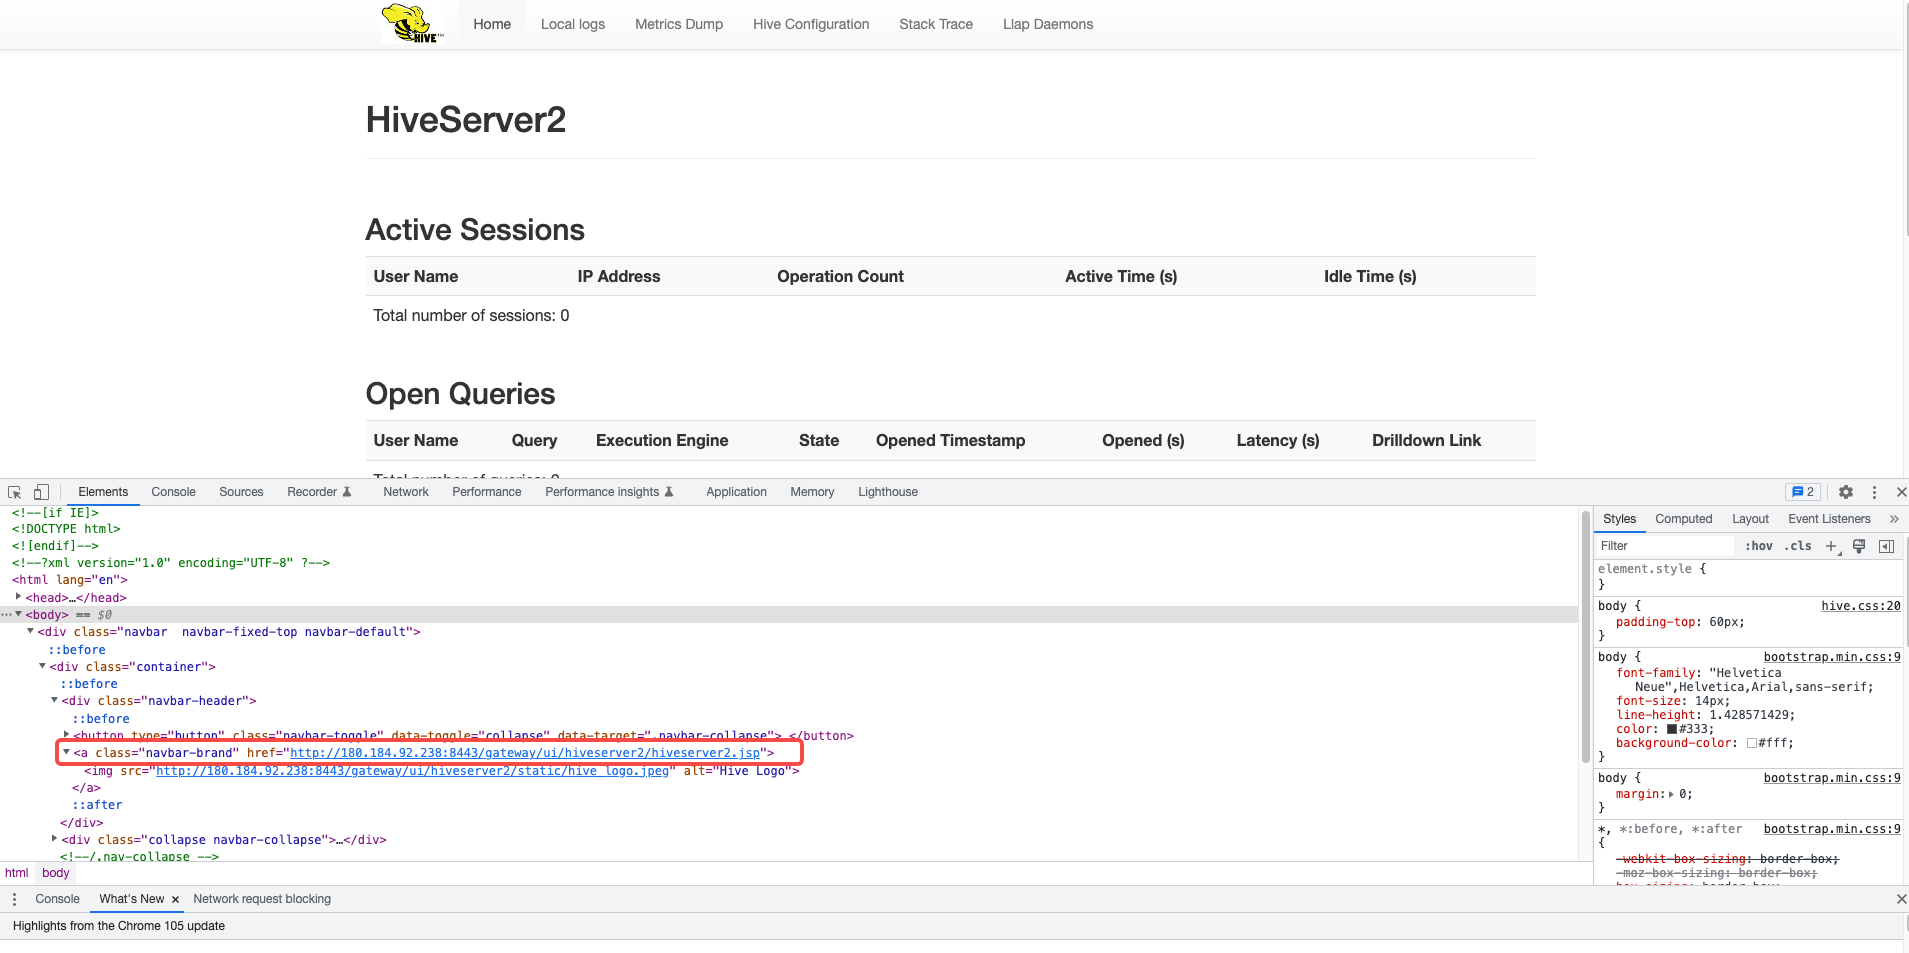Close the bottom drawer panel

pos(1901,899)
